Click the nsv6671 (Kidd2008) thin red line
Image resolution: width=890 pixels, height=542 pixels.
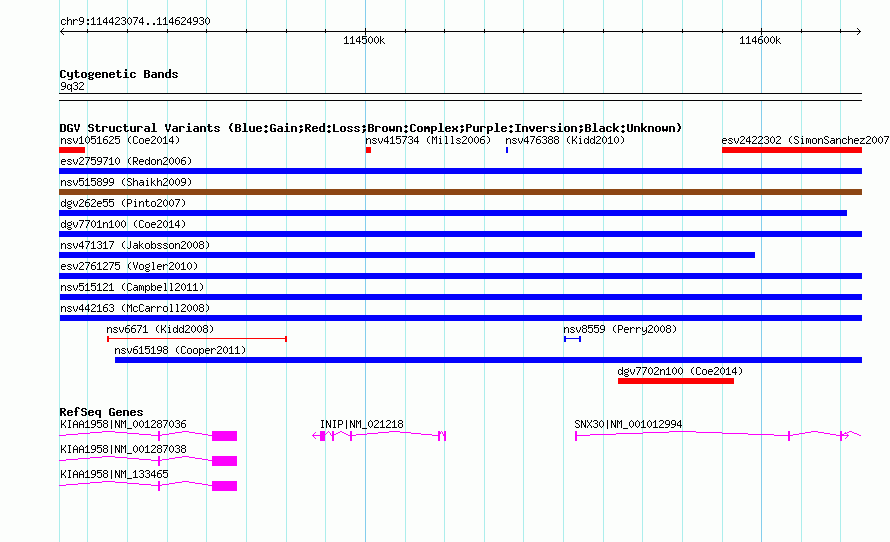click(x=197, y=339)
